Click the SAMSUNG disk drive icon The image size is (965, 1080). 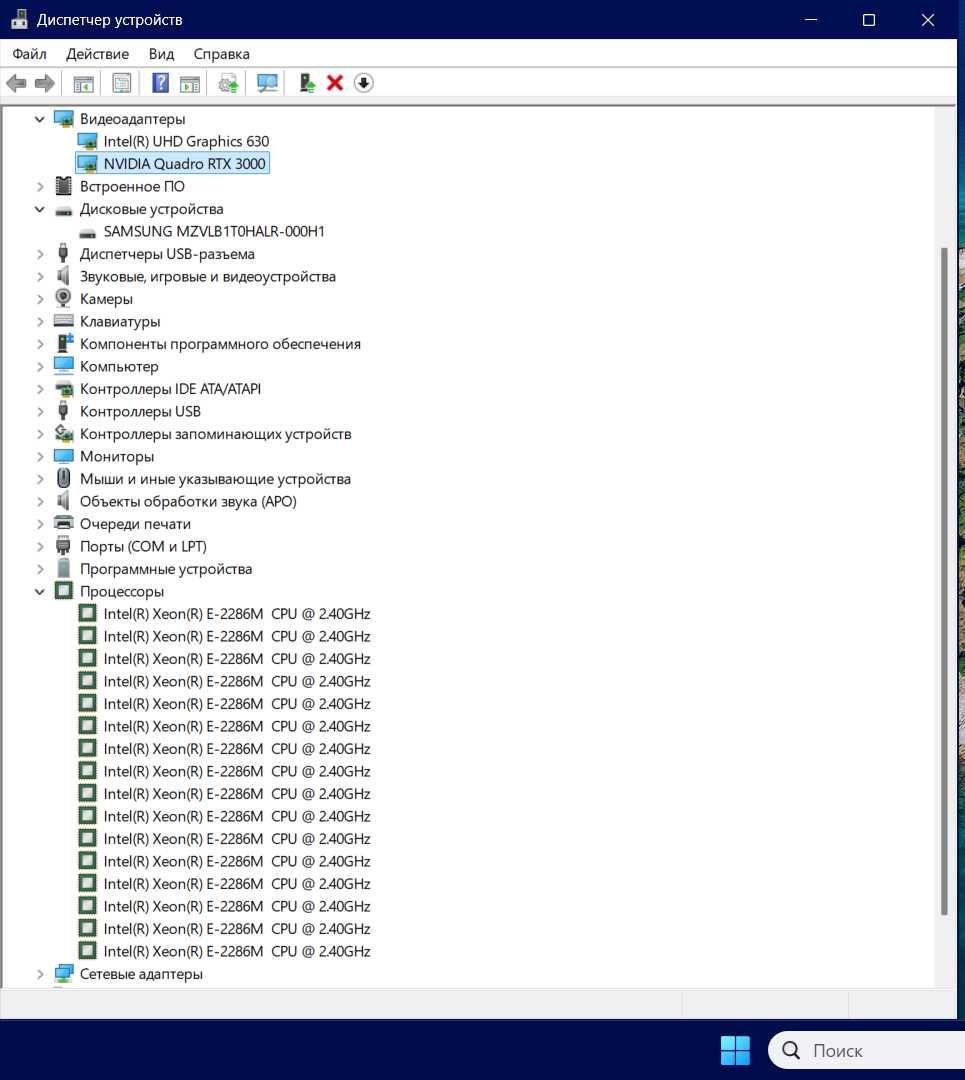click(87, 232)
